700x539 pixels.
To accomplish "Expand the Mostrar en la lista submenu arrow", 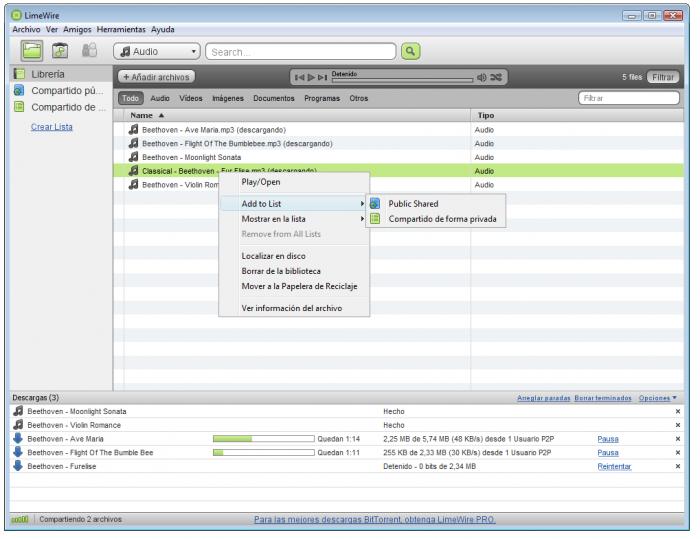I will (x=362, y=219).
